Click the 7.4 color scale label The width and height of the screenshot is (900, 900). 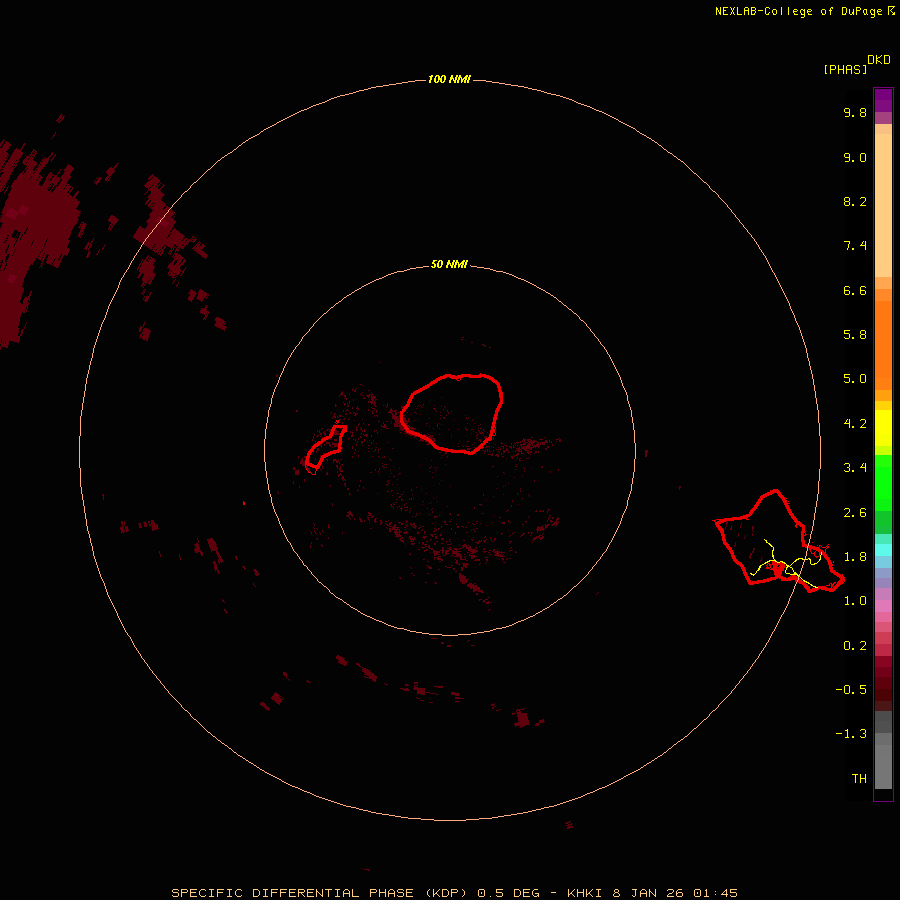(x=855, y=246)
